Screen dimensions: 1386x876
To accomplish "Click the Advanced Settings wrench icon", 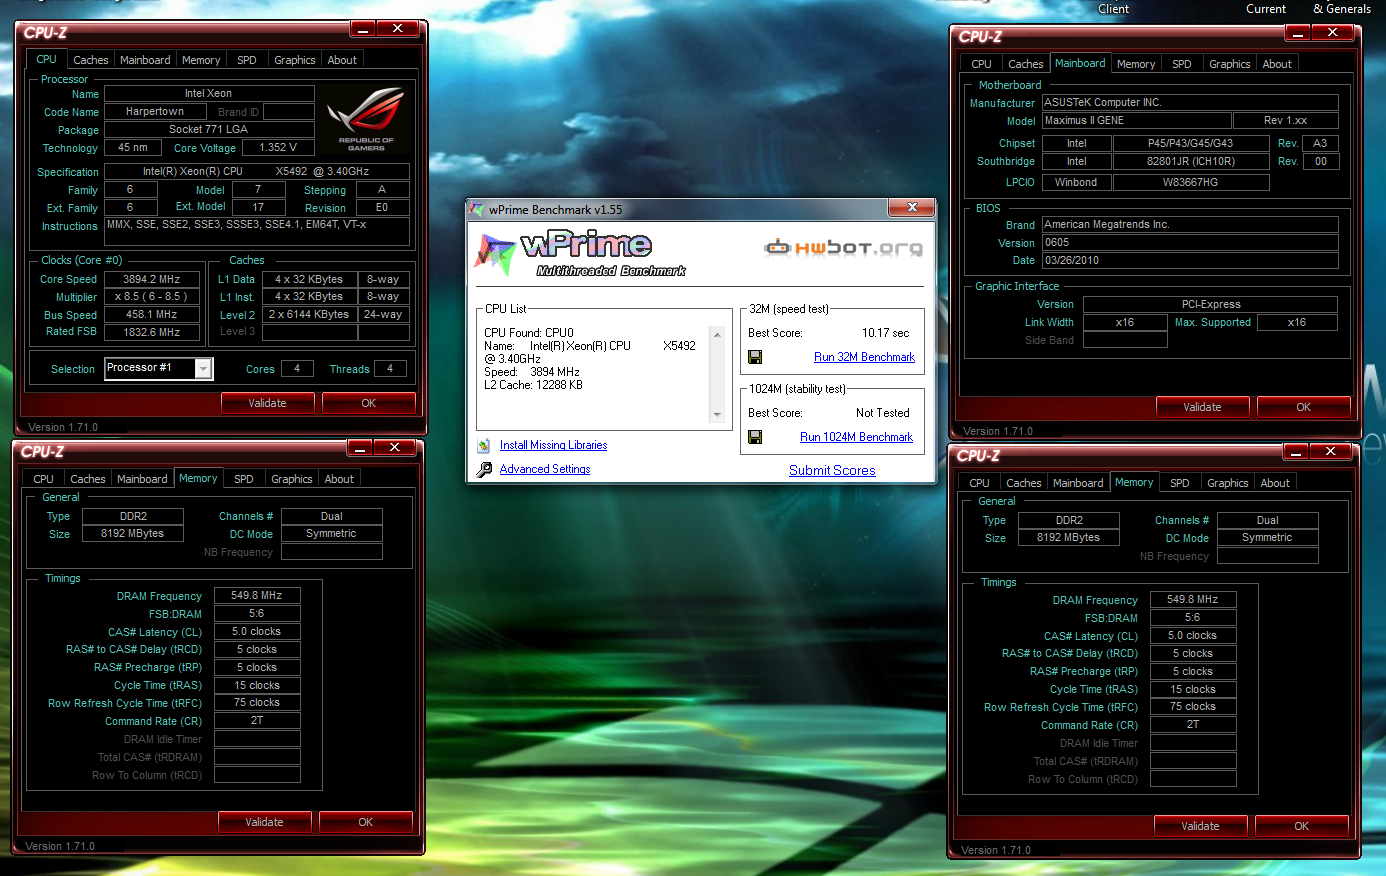I will [484, 469].
